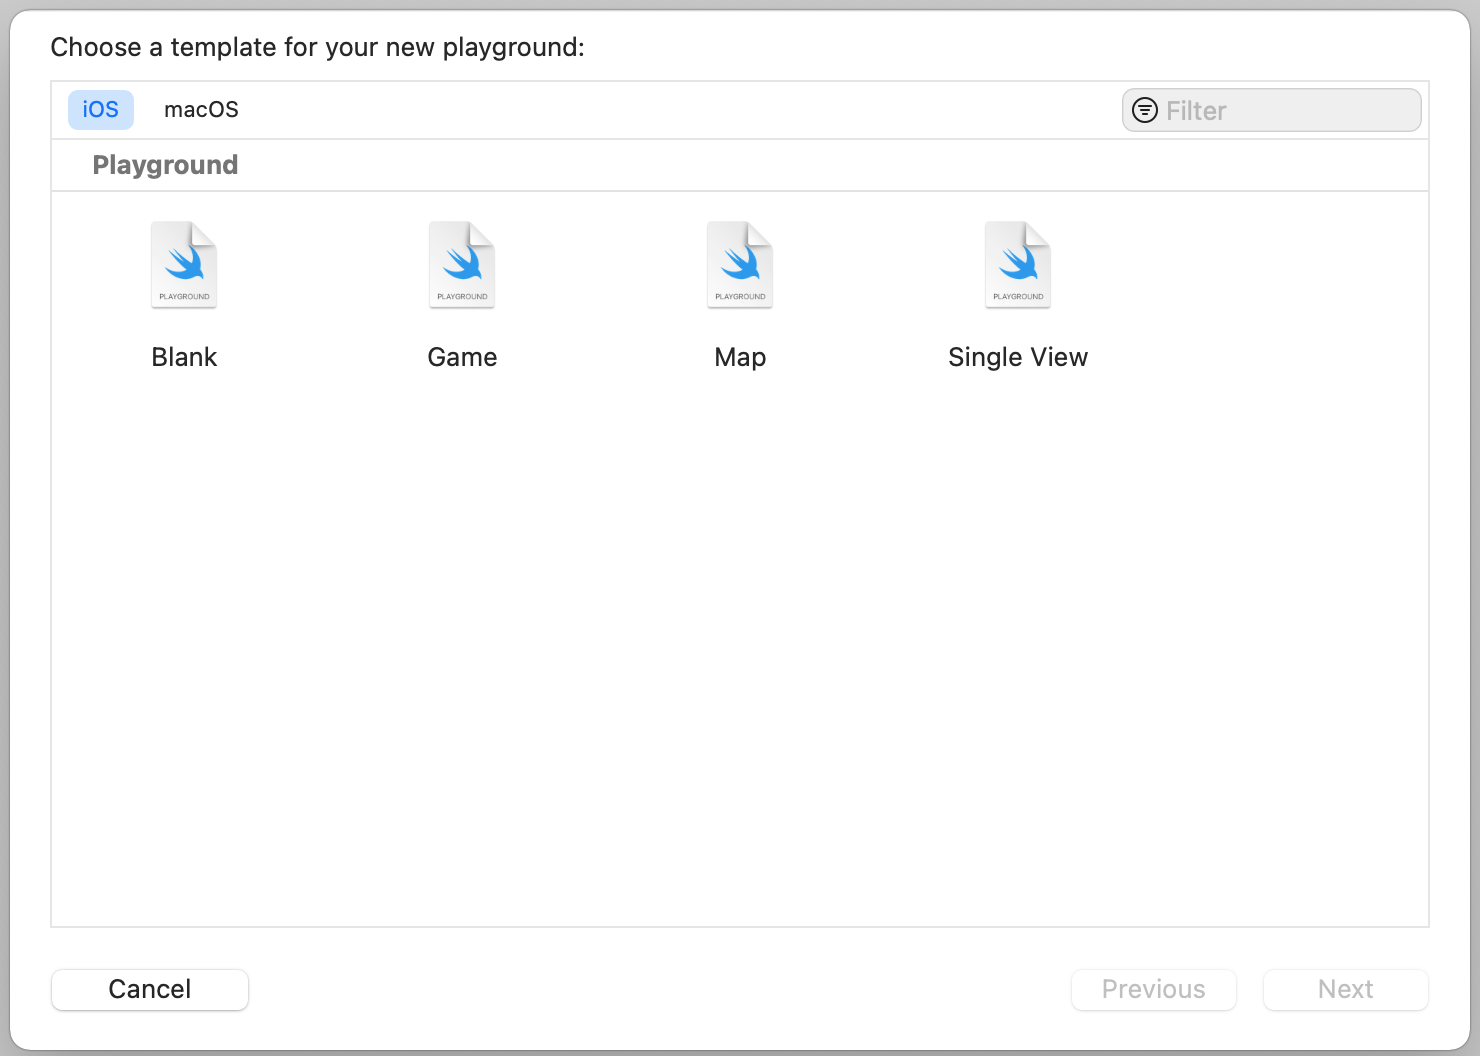The width and height of the screenshot is (1480, 1056).
Task: Click the filter glyph inside the Filter field
Action: (1144, 110)
